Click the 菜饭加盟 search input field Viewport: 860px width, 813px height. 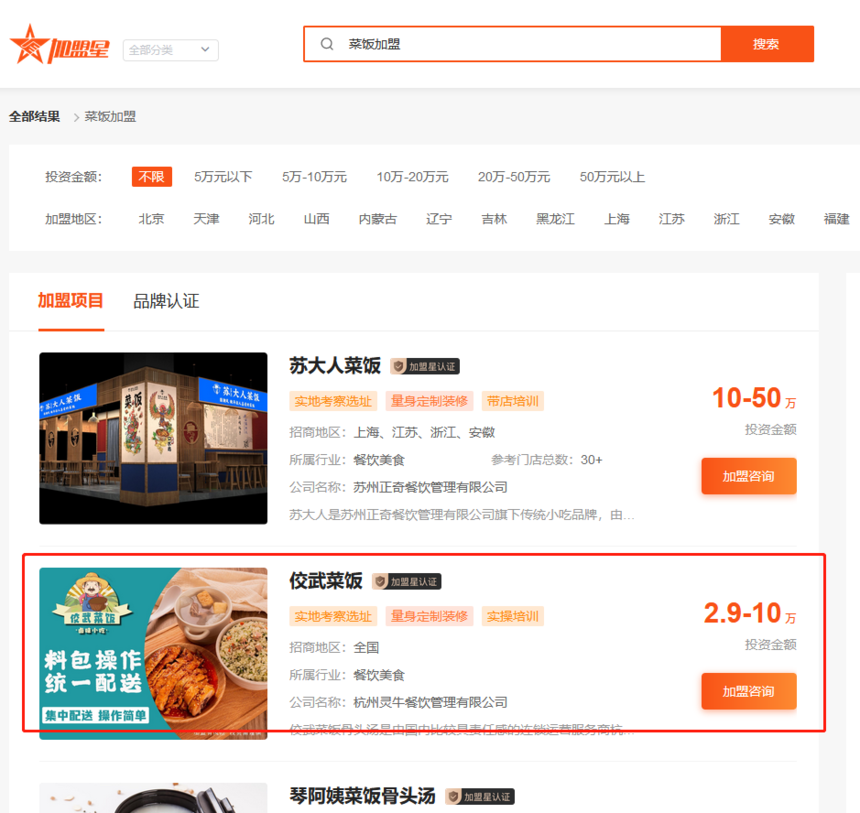click(x=512, y=44)
